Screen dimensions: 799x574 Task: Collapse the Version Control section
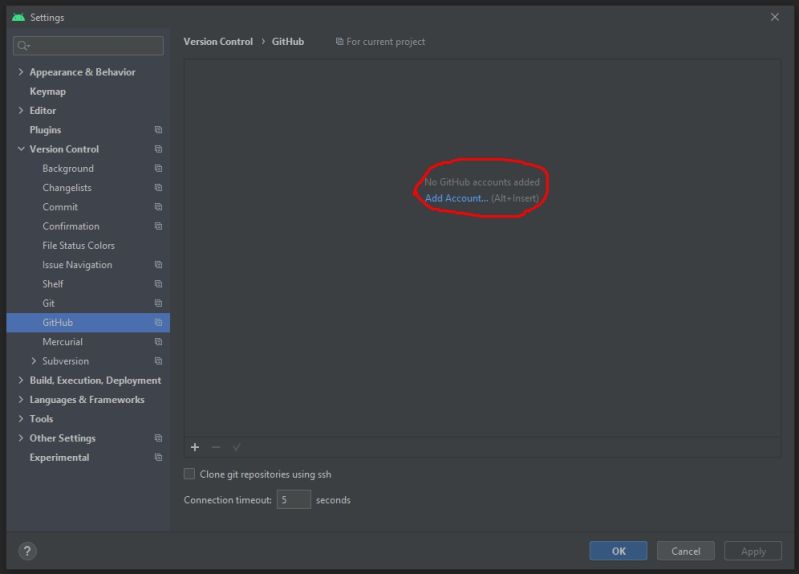tap(21, 149)
